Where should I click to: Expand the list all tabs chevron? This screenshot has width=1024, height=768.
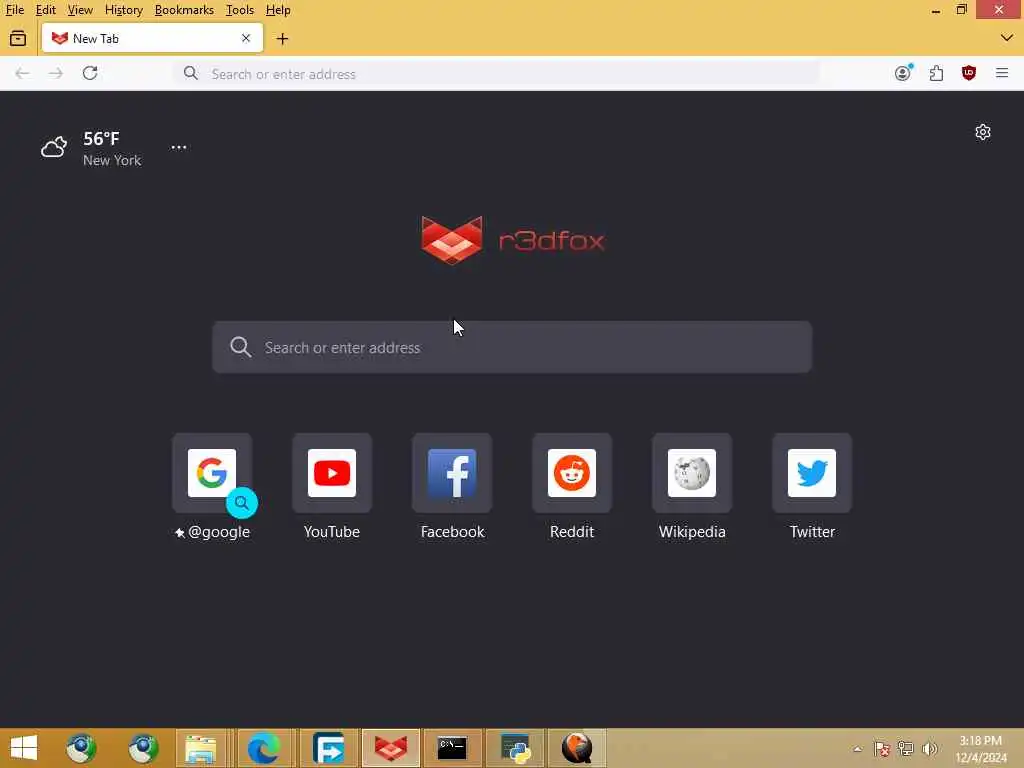pos(1006,38)
